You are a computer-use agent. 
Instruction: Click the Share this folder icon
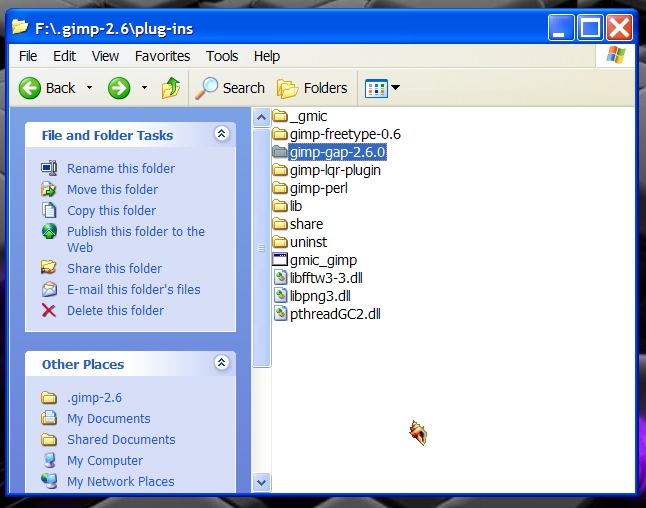click(49, 268)
